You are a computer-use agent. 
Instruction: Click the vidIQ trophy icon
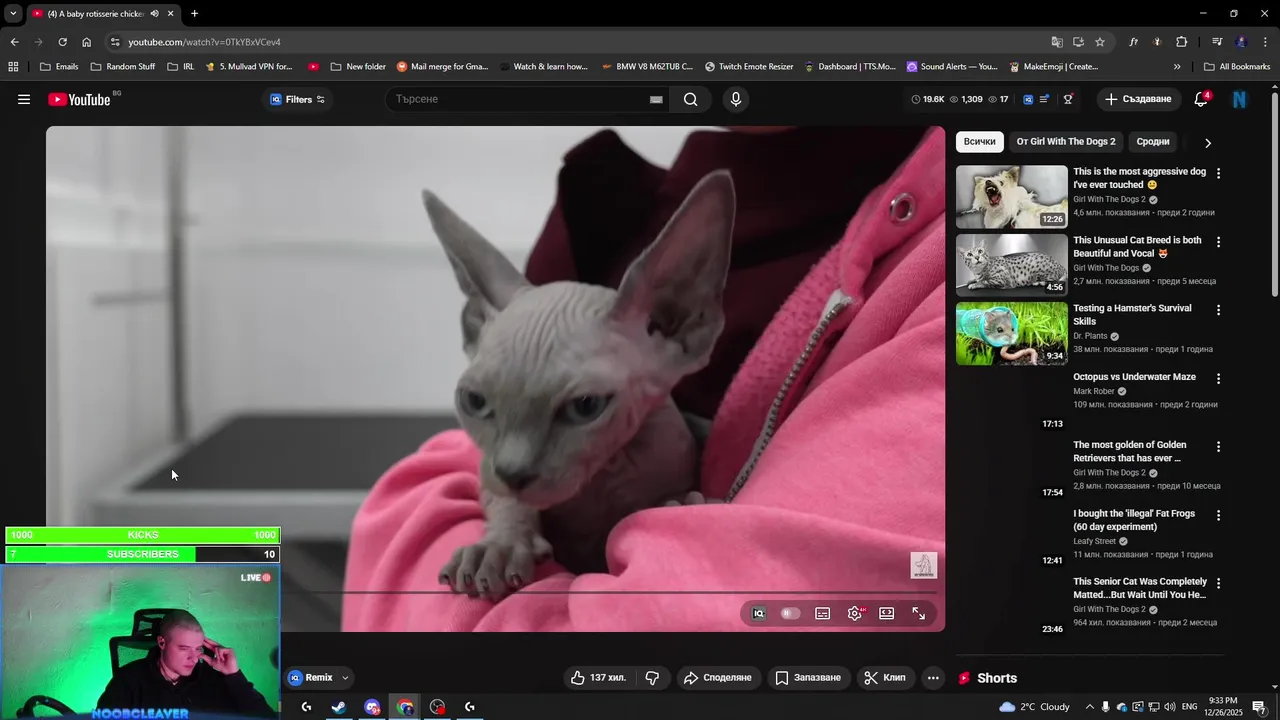(x=1068, y=99)
